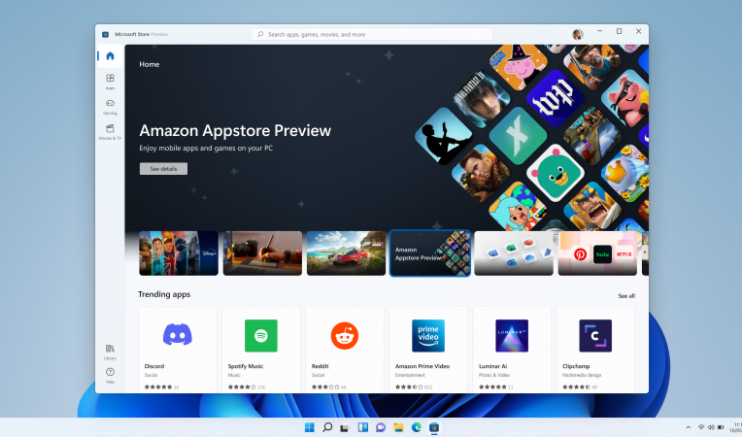Select the Amazon Appstore Preview thumbnail
Viewport: 742px width, 437px height.
click(430, 253)
